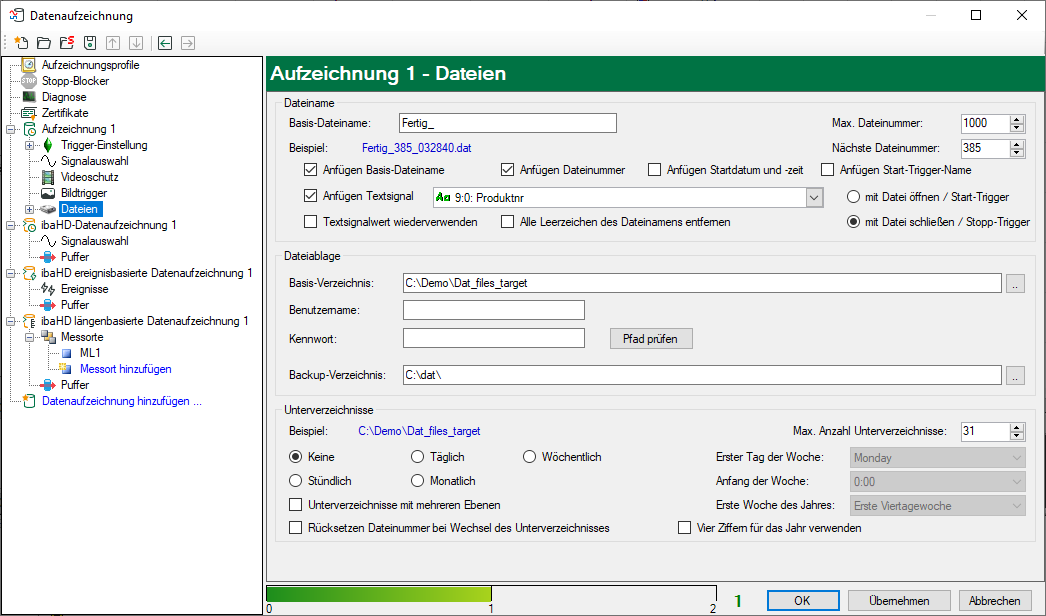Viewport: 1046px width, 616px height.
Task: Expand the Trigger-Einstellung tree node
Action: [29, 145]
